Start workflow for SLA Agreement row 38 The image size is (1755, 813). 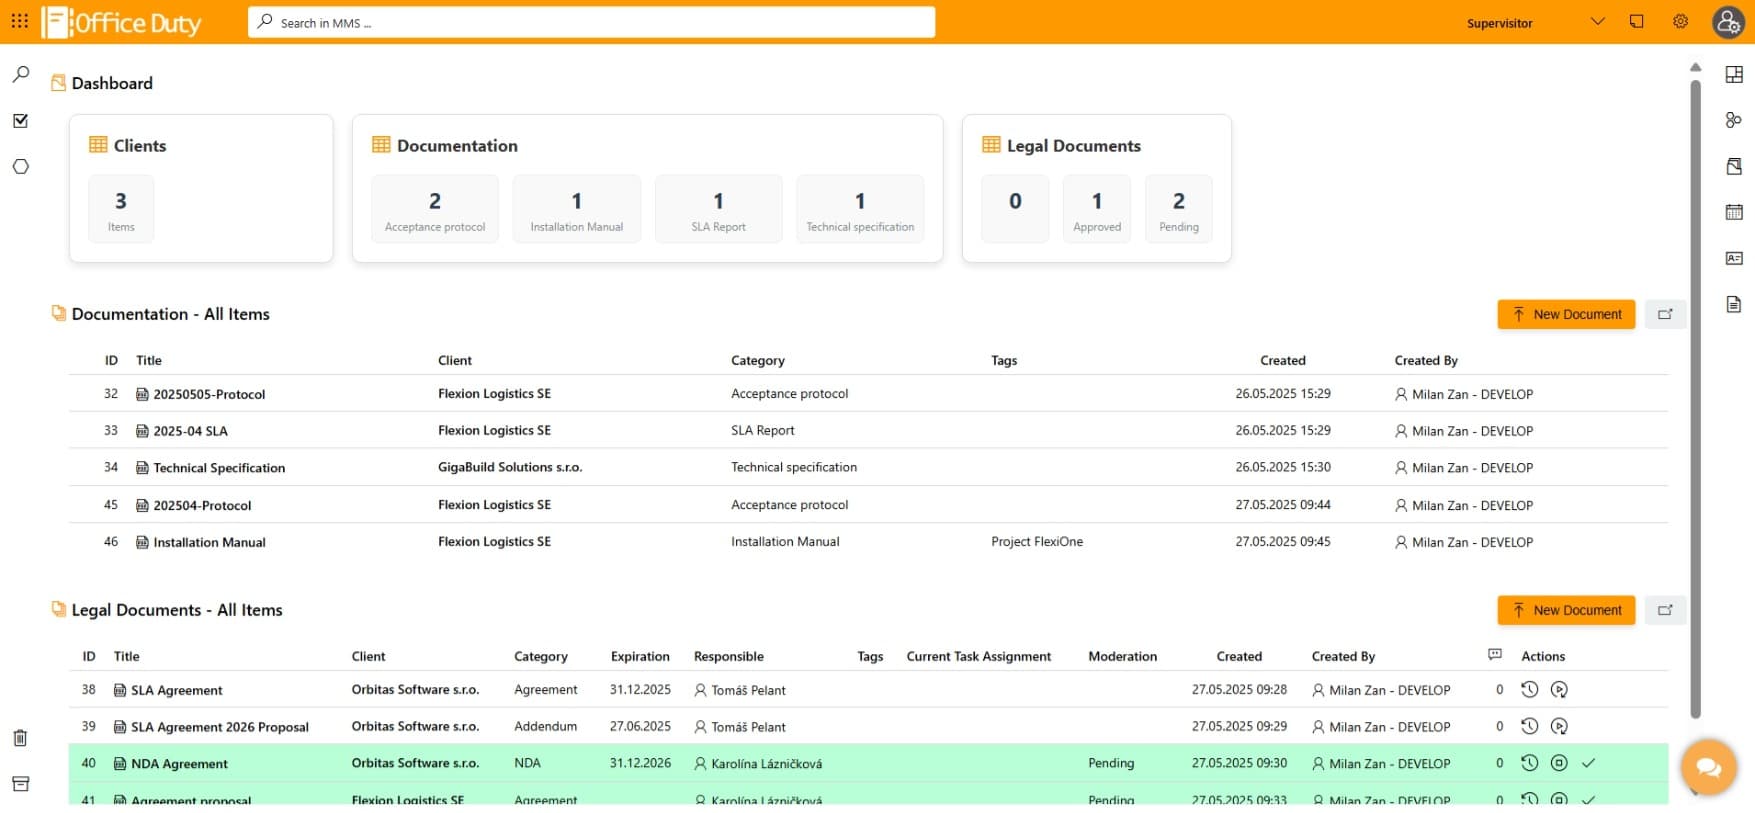[x=1559, y=689]
